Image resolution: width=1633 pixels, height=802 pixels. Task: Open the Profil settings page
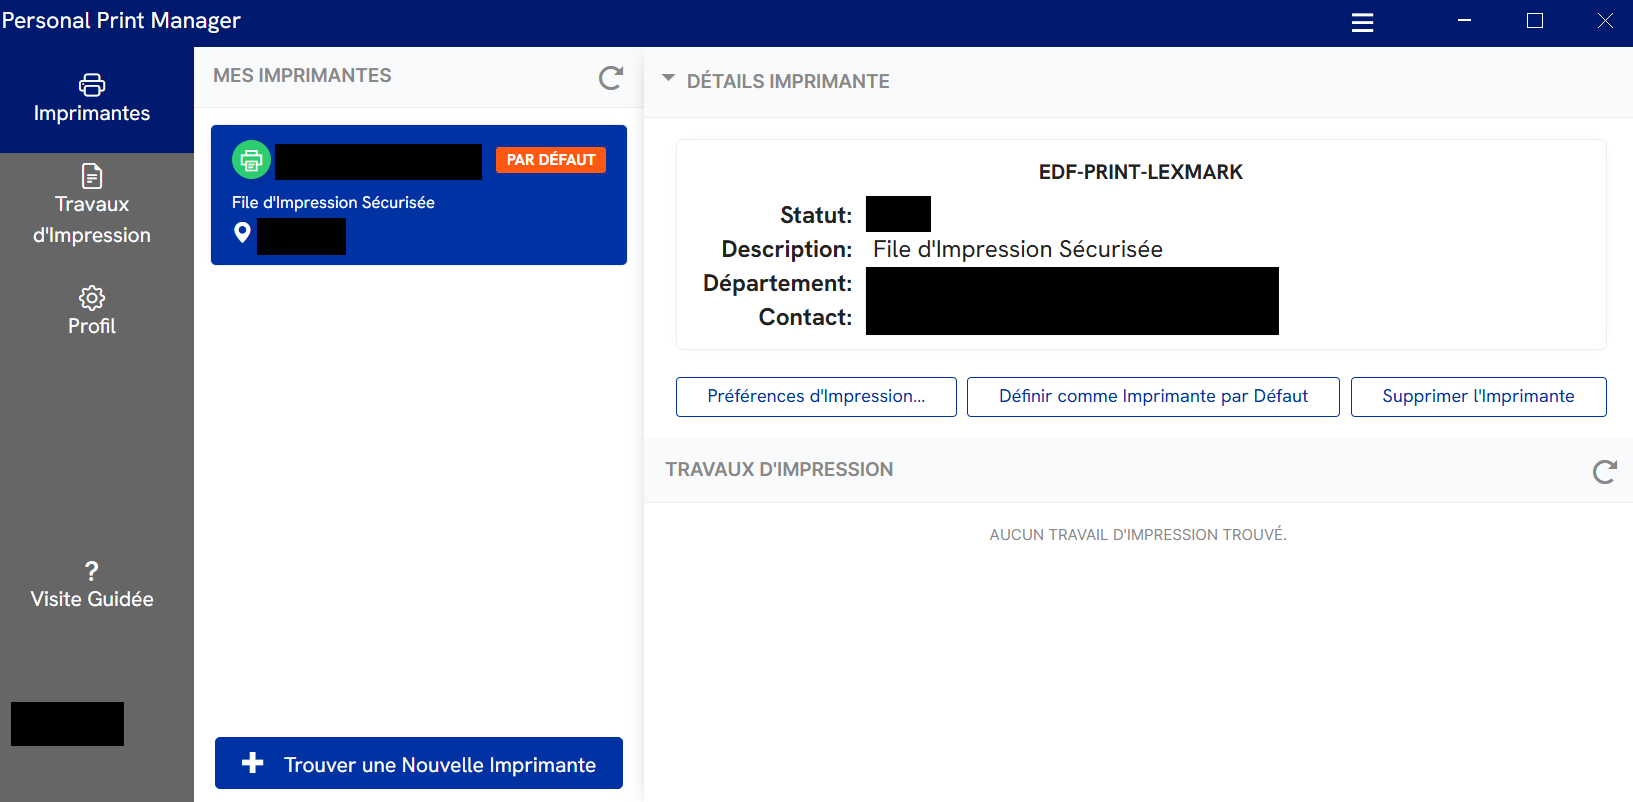click(92, 311)
